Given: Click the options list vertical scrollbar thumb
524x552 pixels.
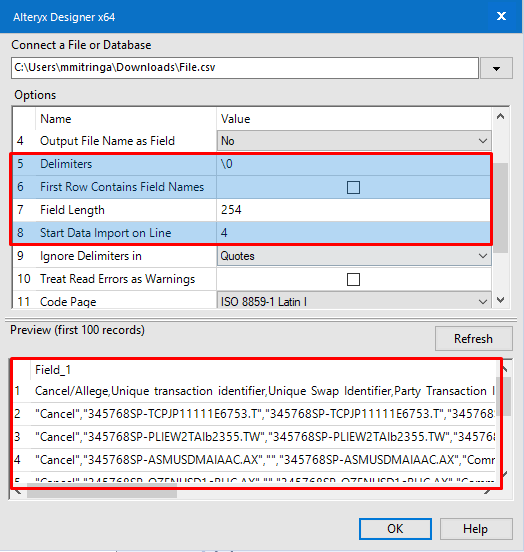Looking at the screenshot, I should point(500,208).
